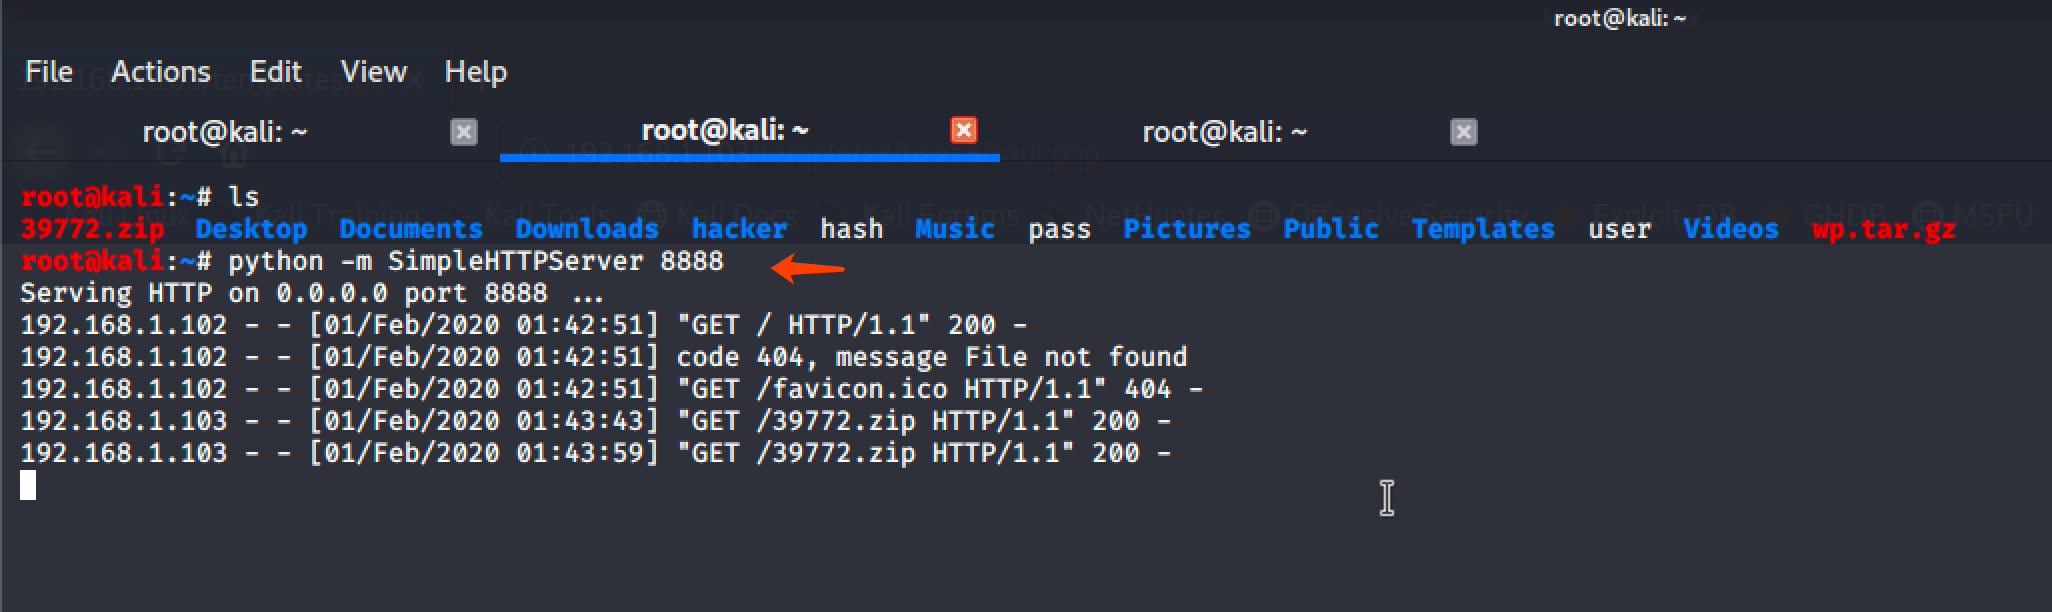Open the Actions menu
2052x612 pixels.
click(x=161, y=72)
